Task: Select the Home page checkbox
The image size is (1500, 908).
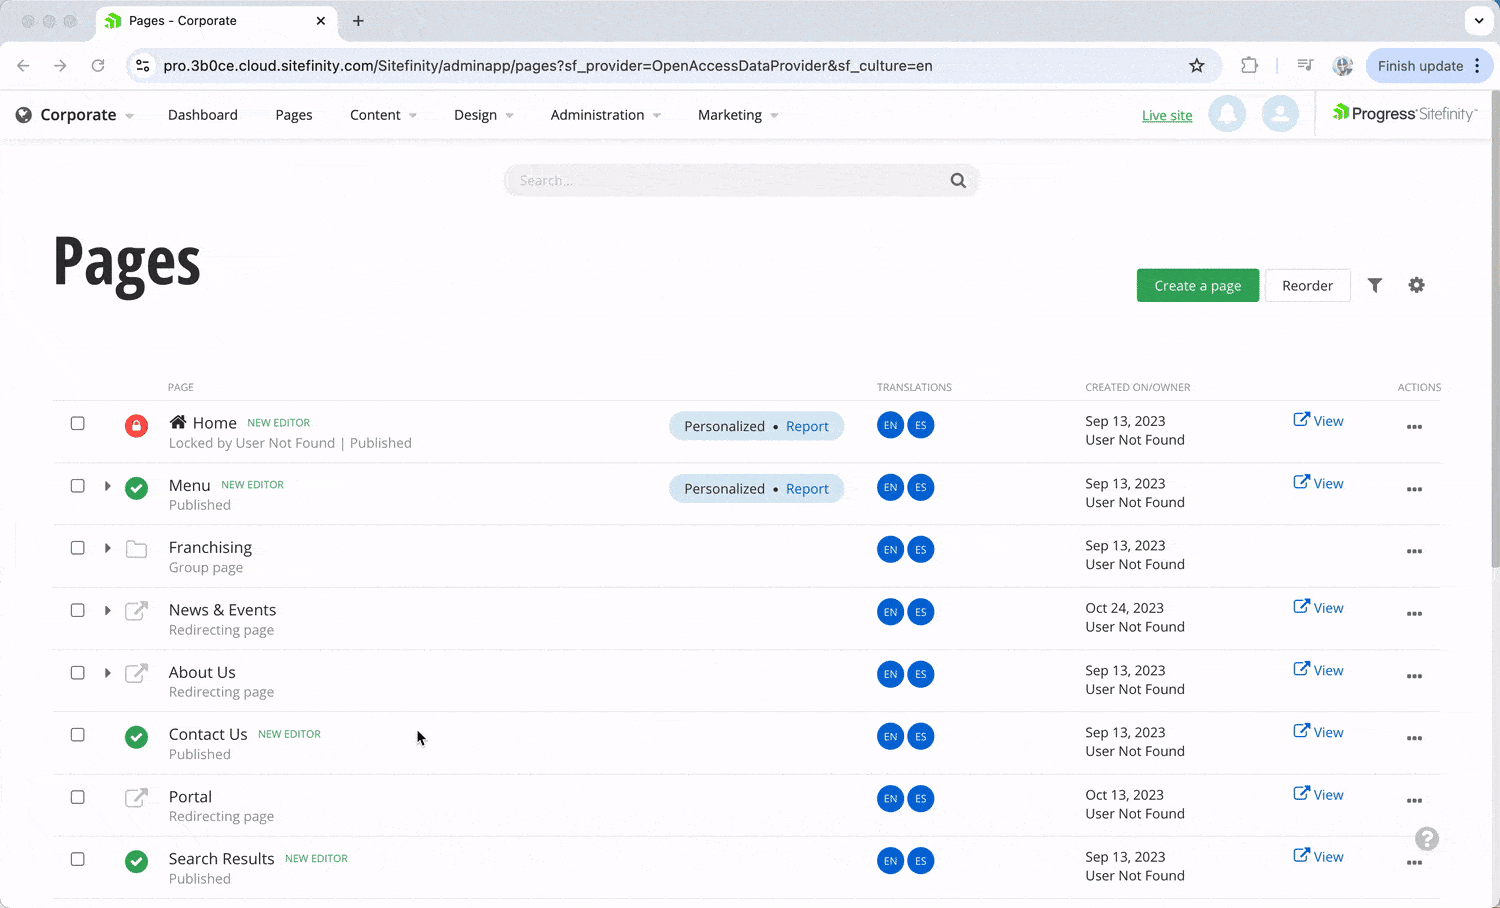Action: tap(77, 423)
